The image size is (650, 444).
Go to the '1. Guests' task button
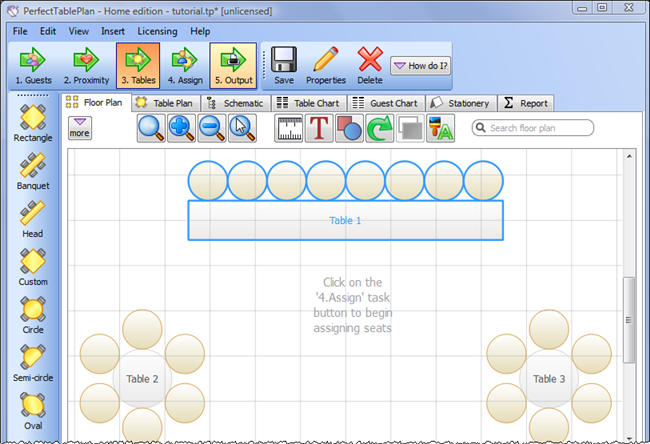point(32,65)
